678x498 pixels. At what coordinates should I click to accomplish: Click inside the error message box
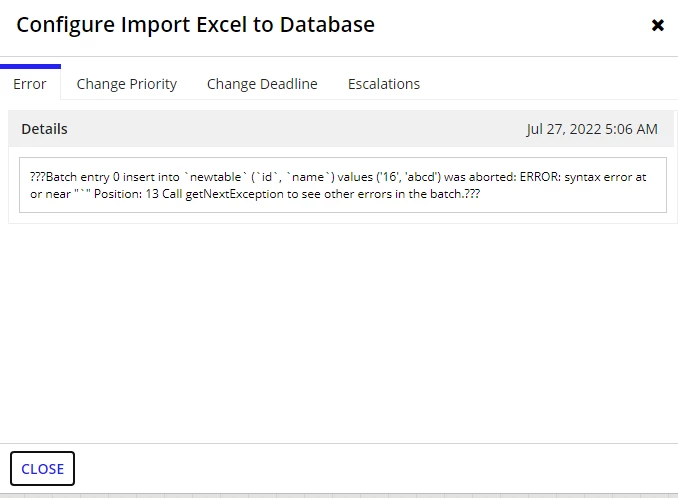(343, 185)
